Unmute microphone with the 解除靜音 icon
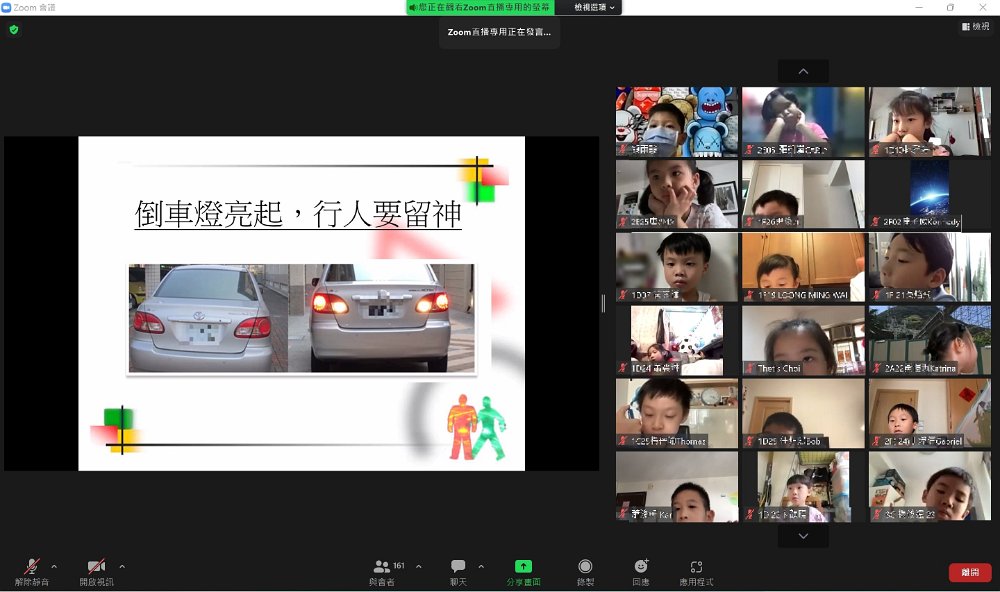1000x592 pixels. [32, 567]
